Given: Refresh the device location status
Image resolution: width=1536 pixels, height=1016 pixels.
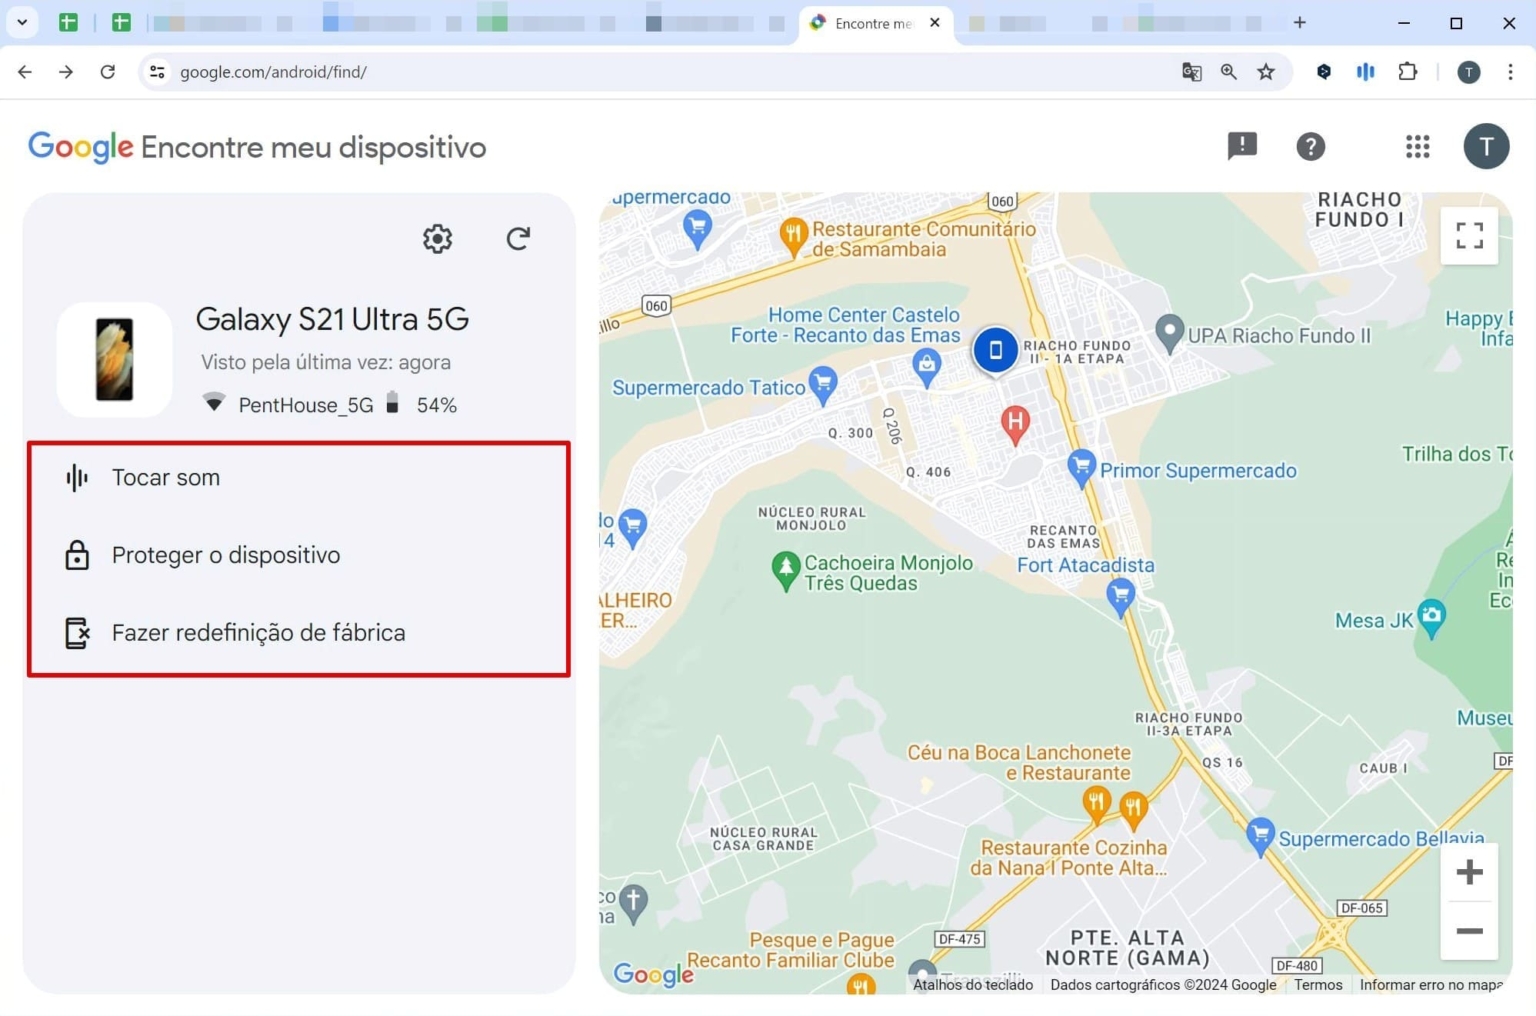Looking at the screenshot, I should (x=518, y=239).
